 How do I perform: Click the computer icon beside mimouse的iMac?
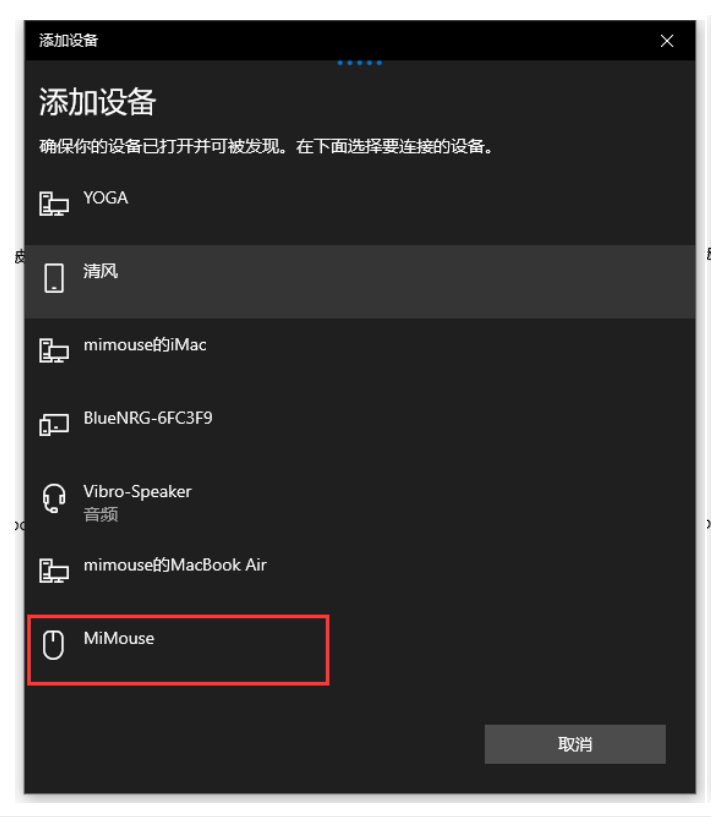(x=54, y=351)
